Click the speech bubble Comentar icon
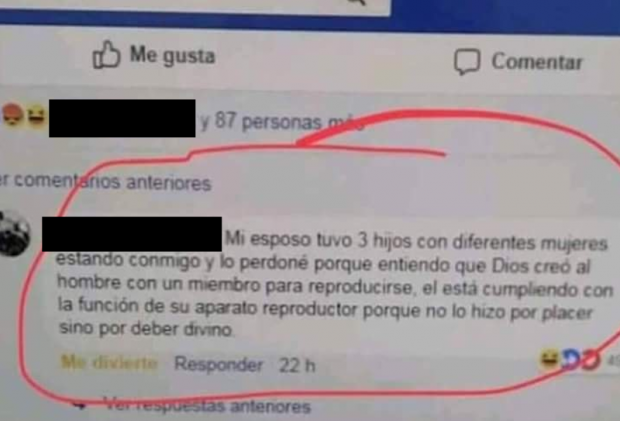Viewport: 620px width, 421px height. click(467, 62)
